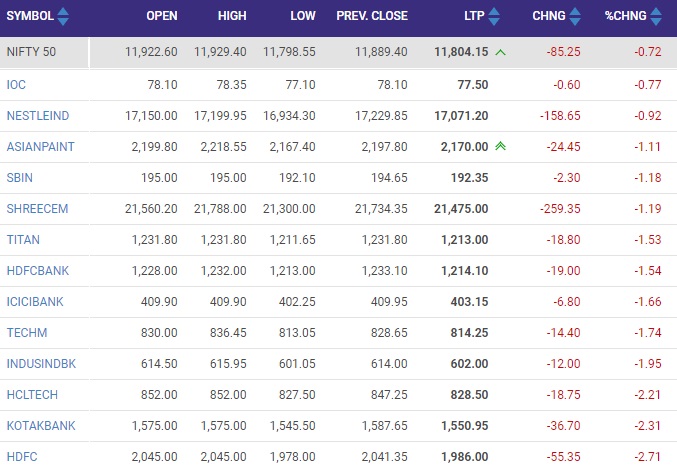The height and width of the screenshot is (469, 677).
Task: Open the ICICIBANK stock link
Action: (35, 302)
